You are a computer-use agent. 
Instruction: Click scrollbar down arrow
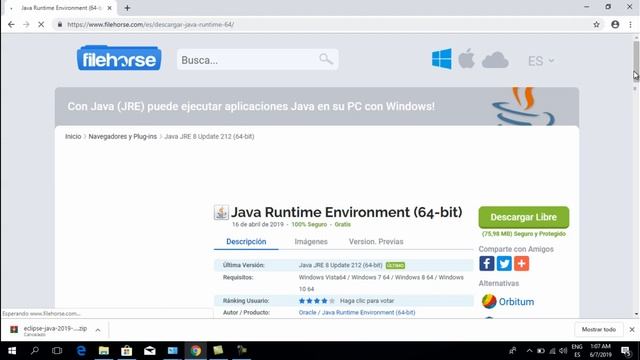636,314
